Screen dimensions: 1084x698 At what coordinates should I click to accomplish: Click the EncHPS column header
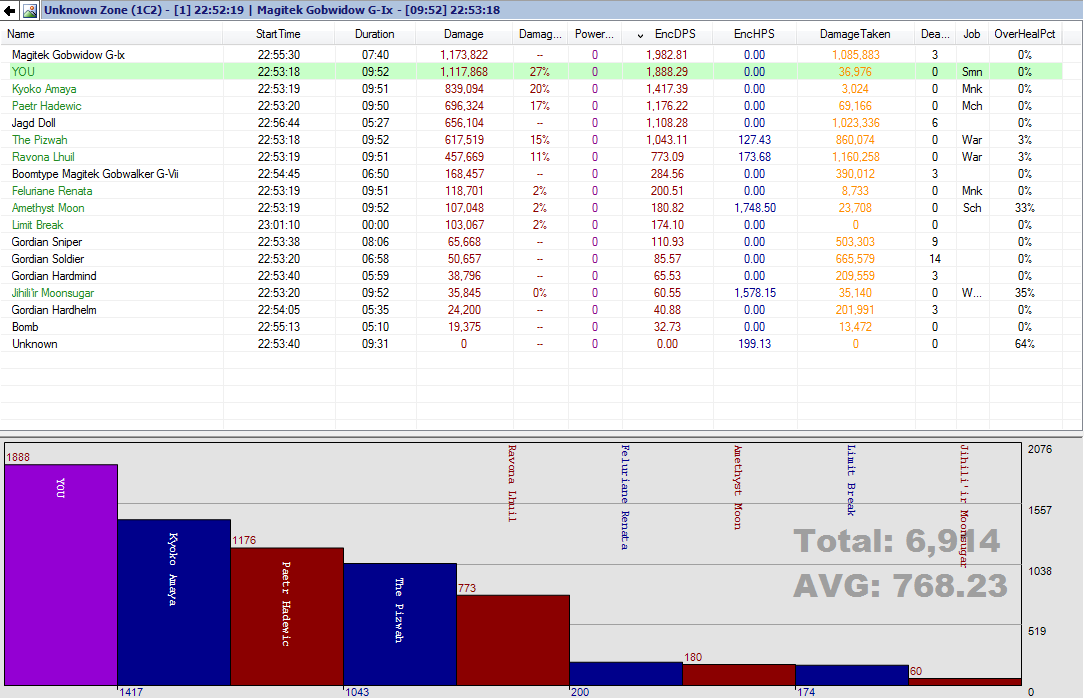(754, 34)
